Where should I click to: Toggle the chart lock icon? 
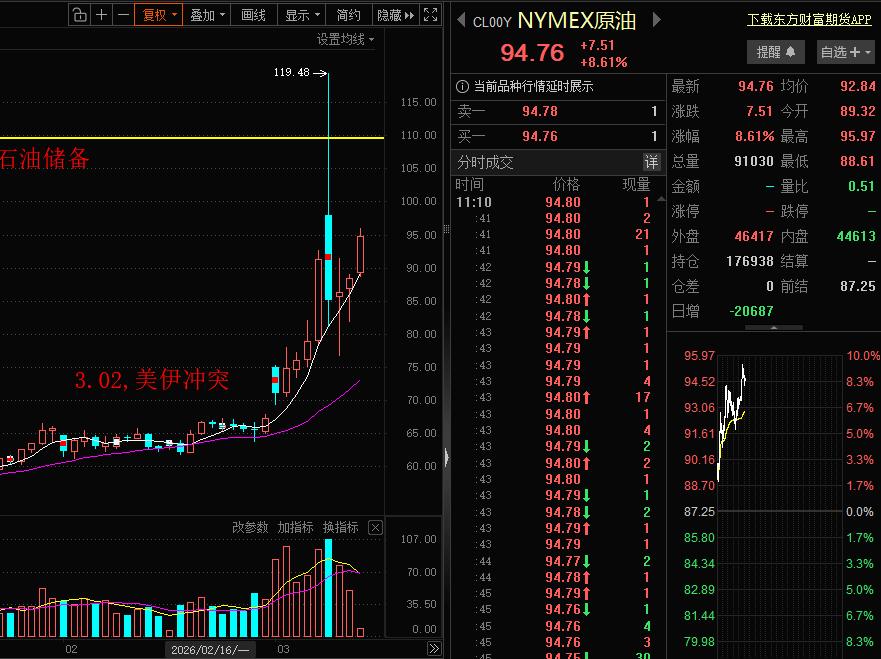[80, 15]
